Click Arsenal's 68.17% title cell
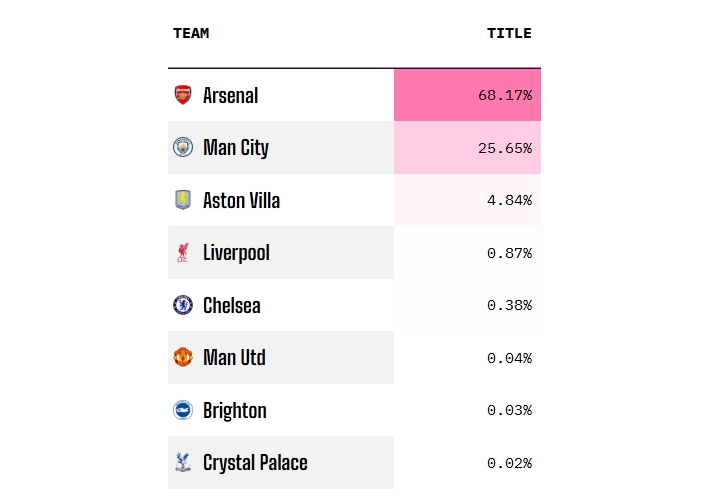 (505, 95)
